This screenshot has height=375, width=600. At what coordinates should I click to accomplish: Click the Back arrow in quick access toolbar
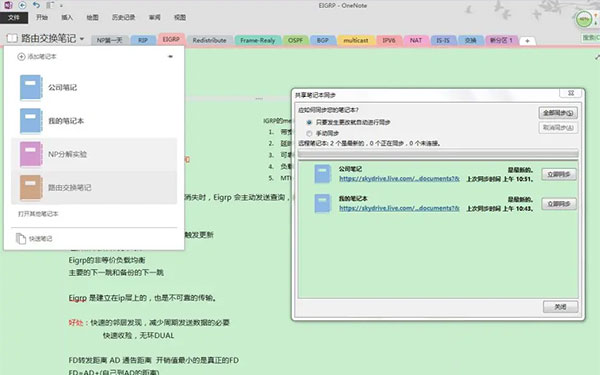click(x=22, y=5)
